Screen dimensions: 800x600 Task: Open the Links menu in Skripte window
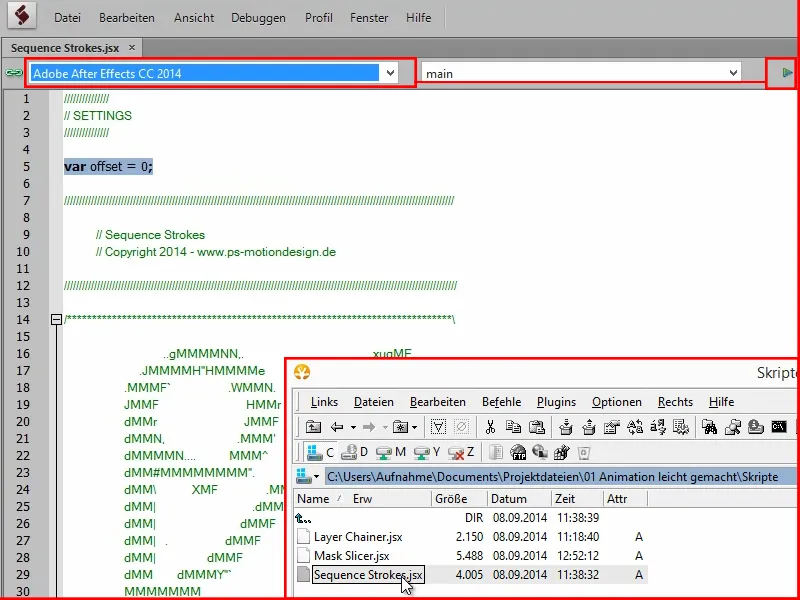[x=324, y=402]
